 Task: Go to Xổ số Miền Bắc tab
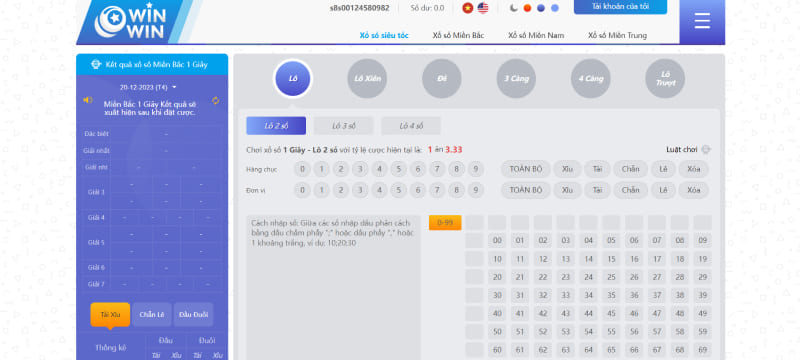click(x=458, y=35)
